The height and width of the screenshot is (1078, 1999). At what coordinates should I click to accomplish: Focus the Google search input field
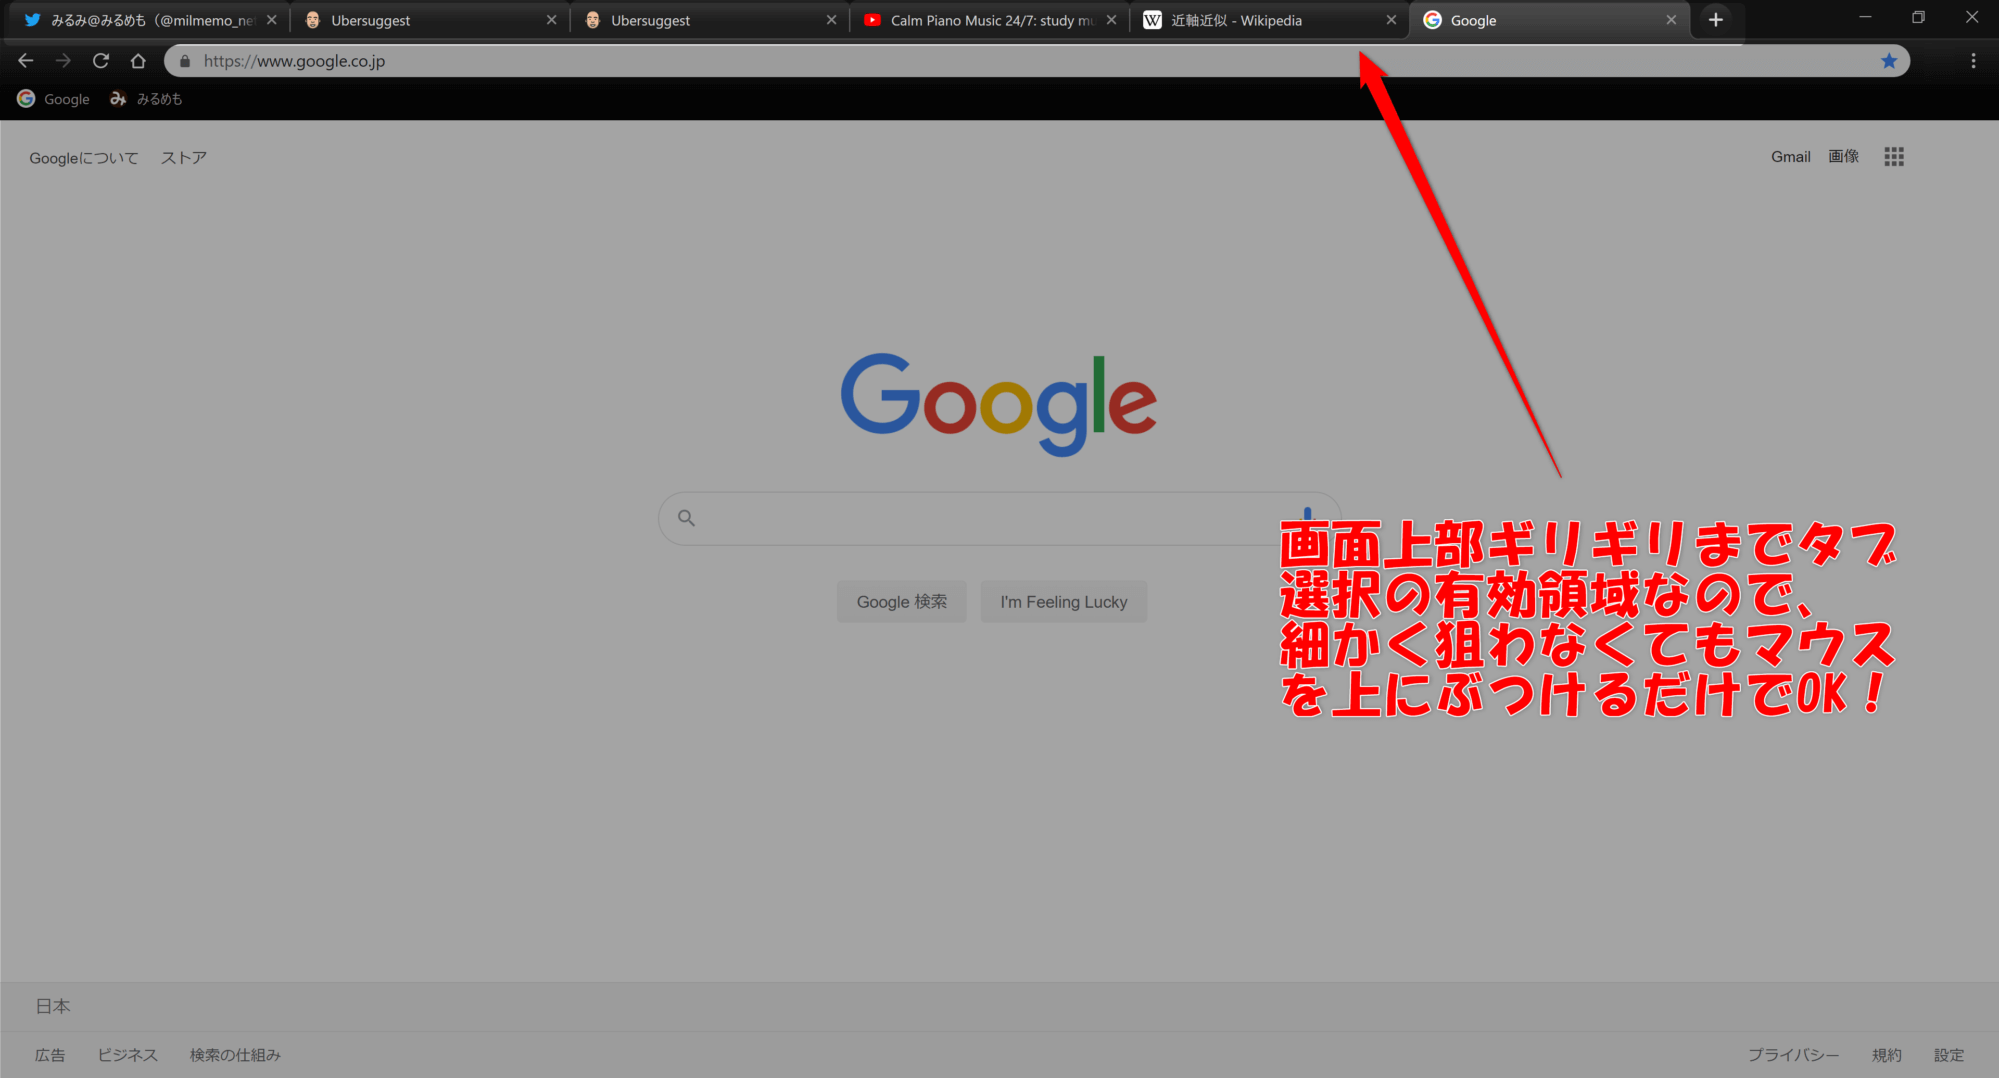[x=999, y=518]
